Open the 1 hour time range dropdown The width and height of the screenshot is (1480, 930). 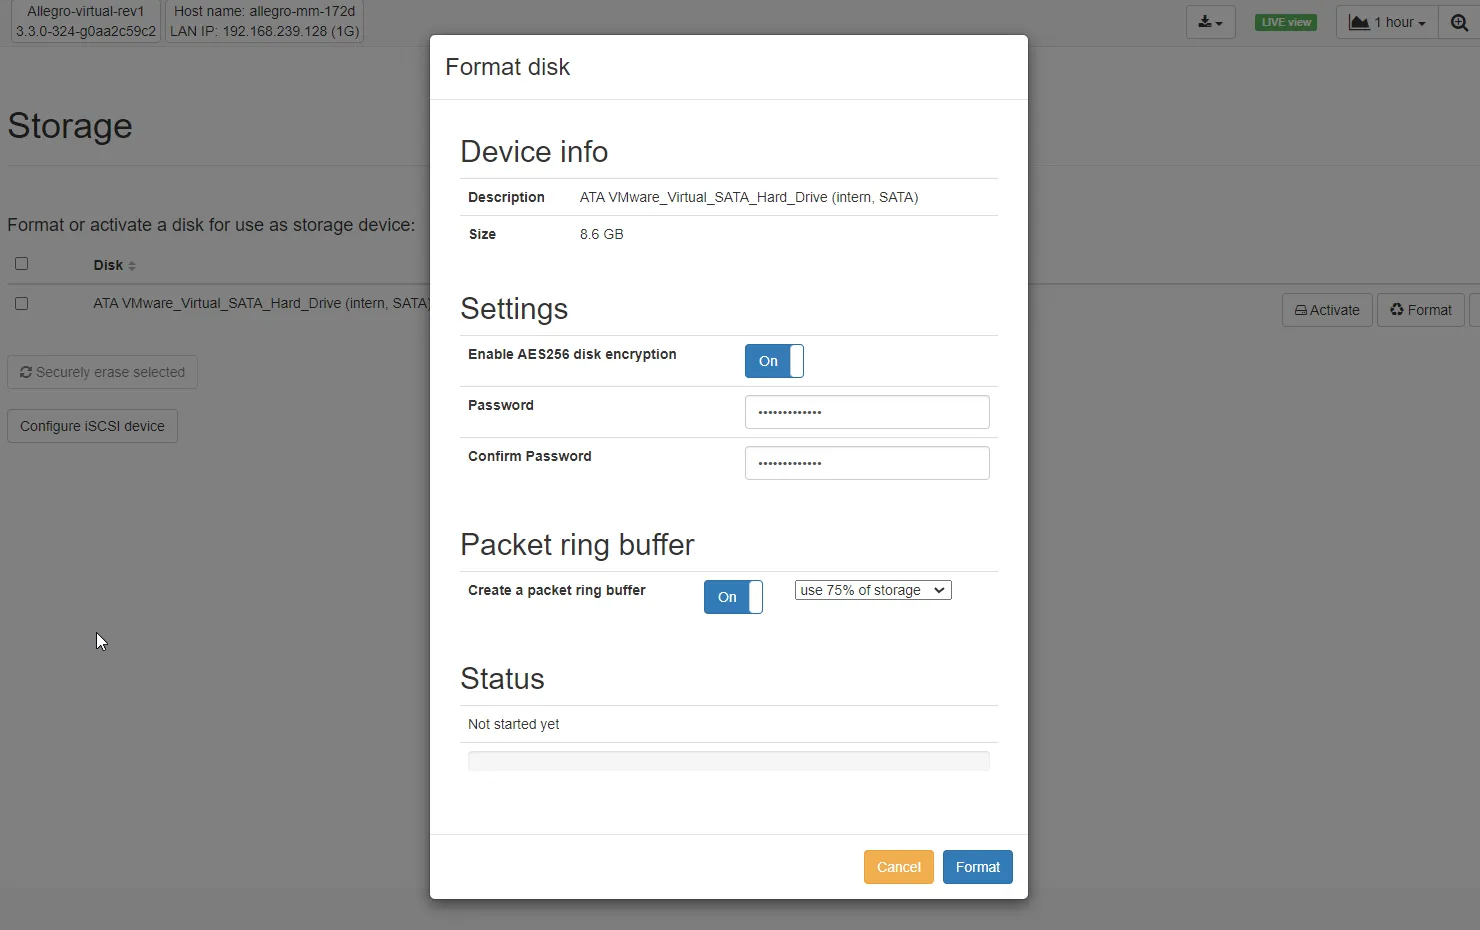pos(1387,22)
